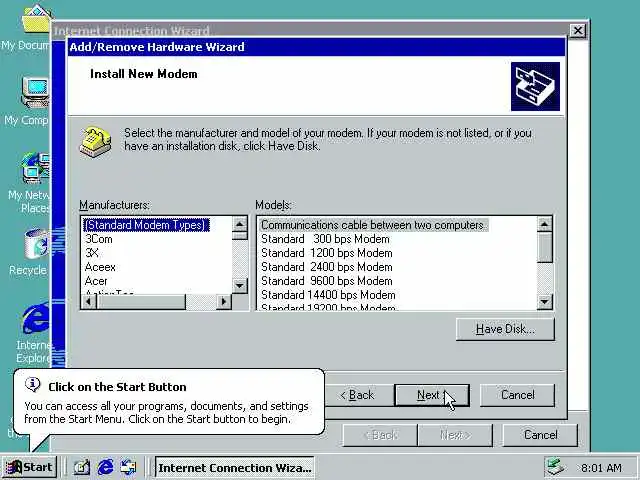Image resolution: width=640 pixels, height=480 pixels.
Task: Click Manufacturers horizontal scrollbar thumb
Action: (x=141, y=302)
